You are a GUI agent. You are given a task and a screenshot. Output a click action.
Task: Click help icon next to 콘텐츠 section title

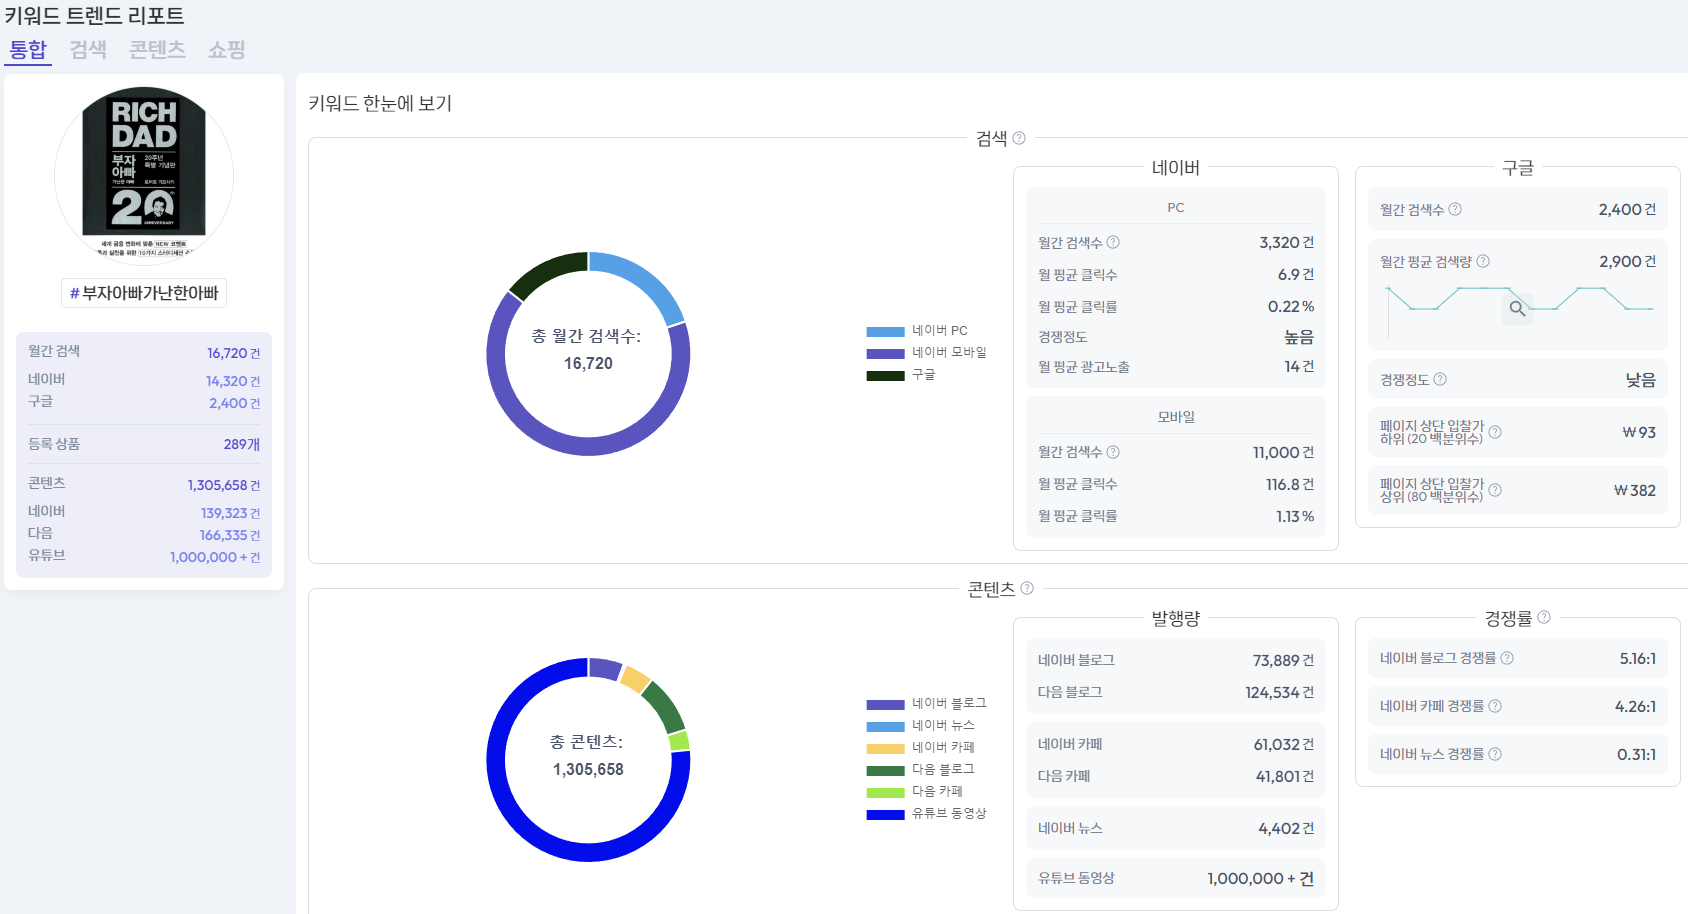pyautogui.click(x=1027, y=588)
